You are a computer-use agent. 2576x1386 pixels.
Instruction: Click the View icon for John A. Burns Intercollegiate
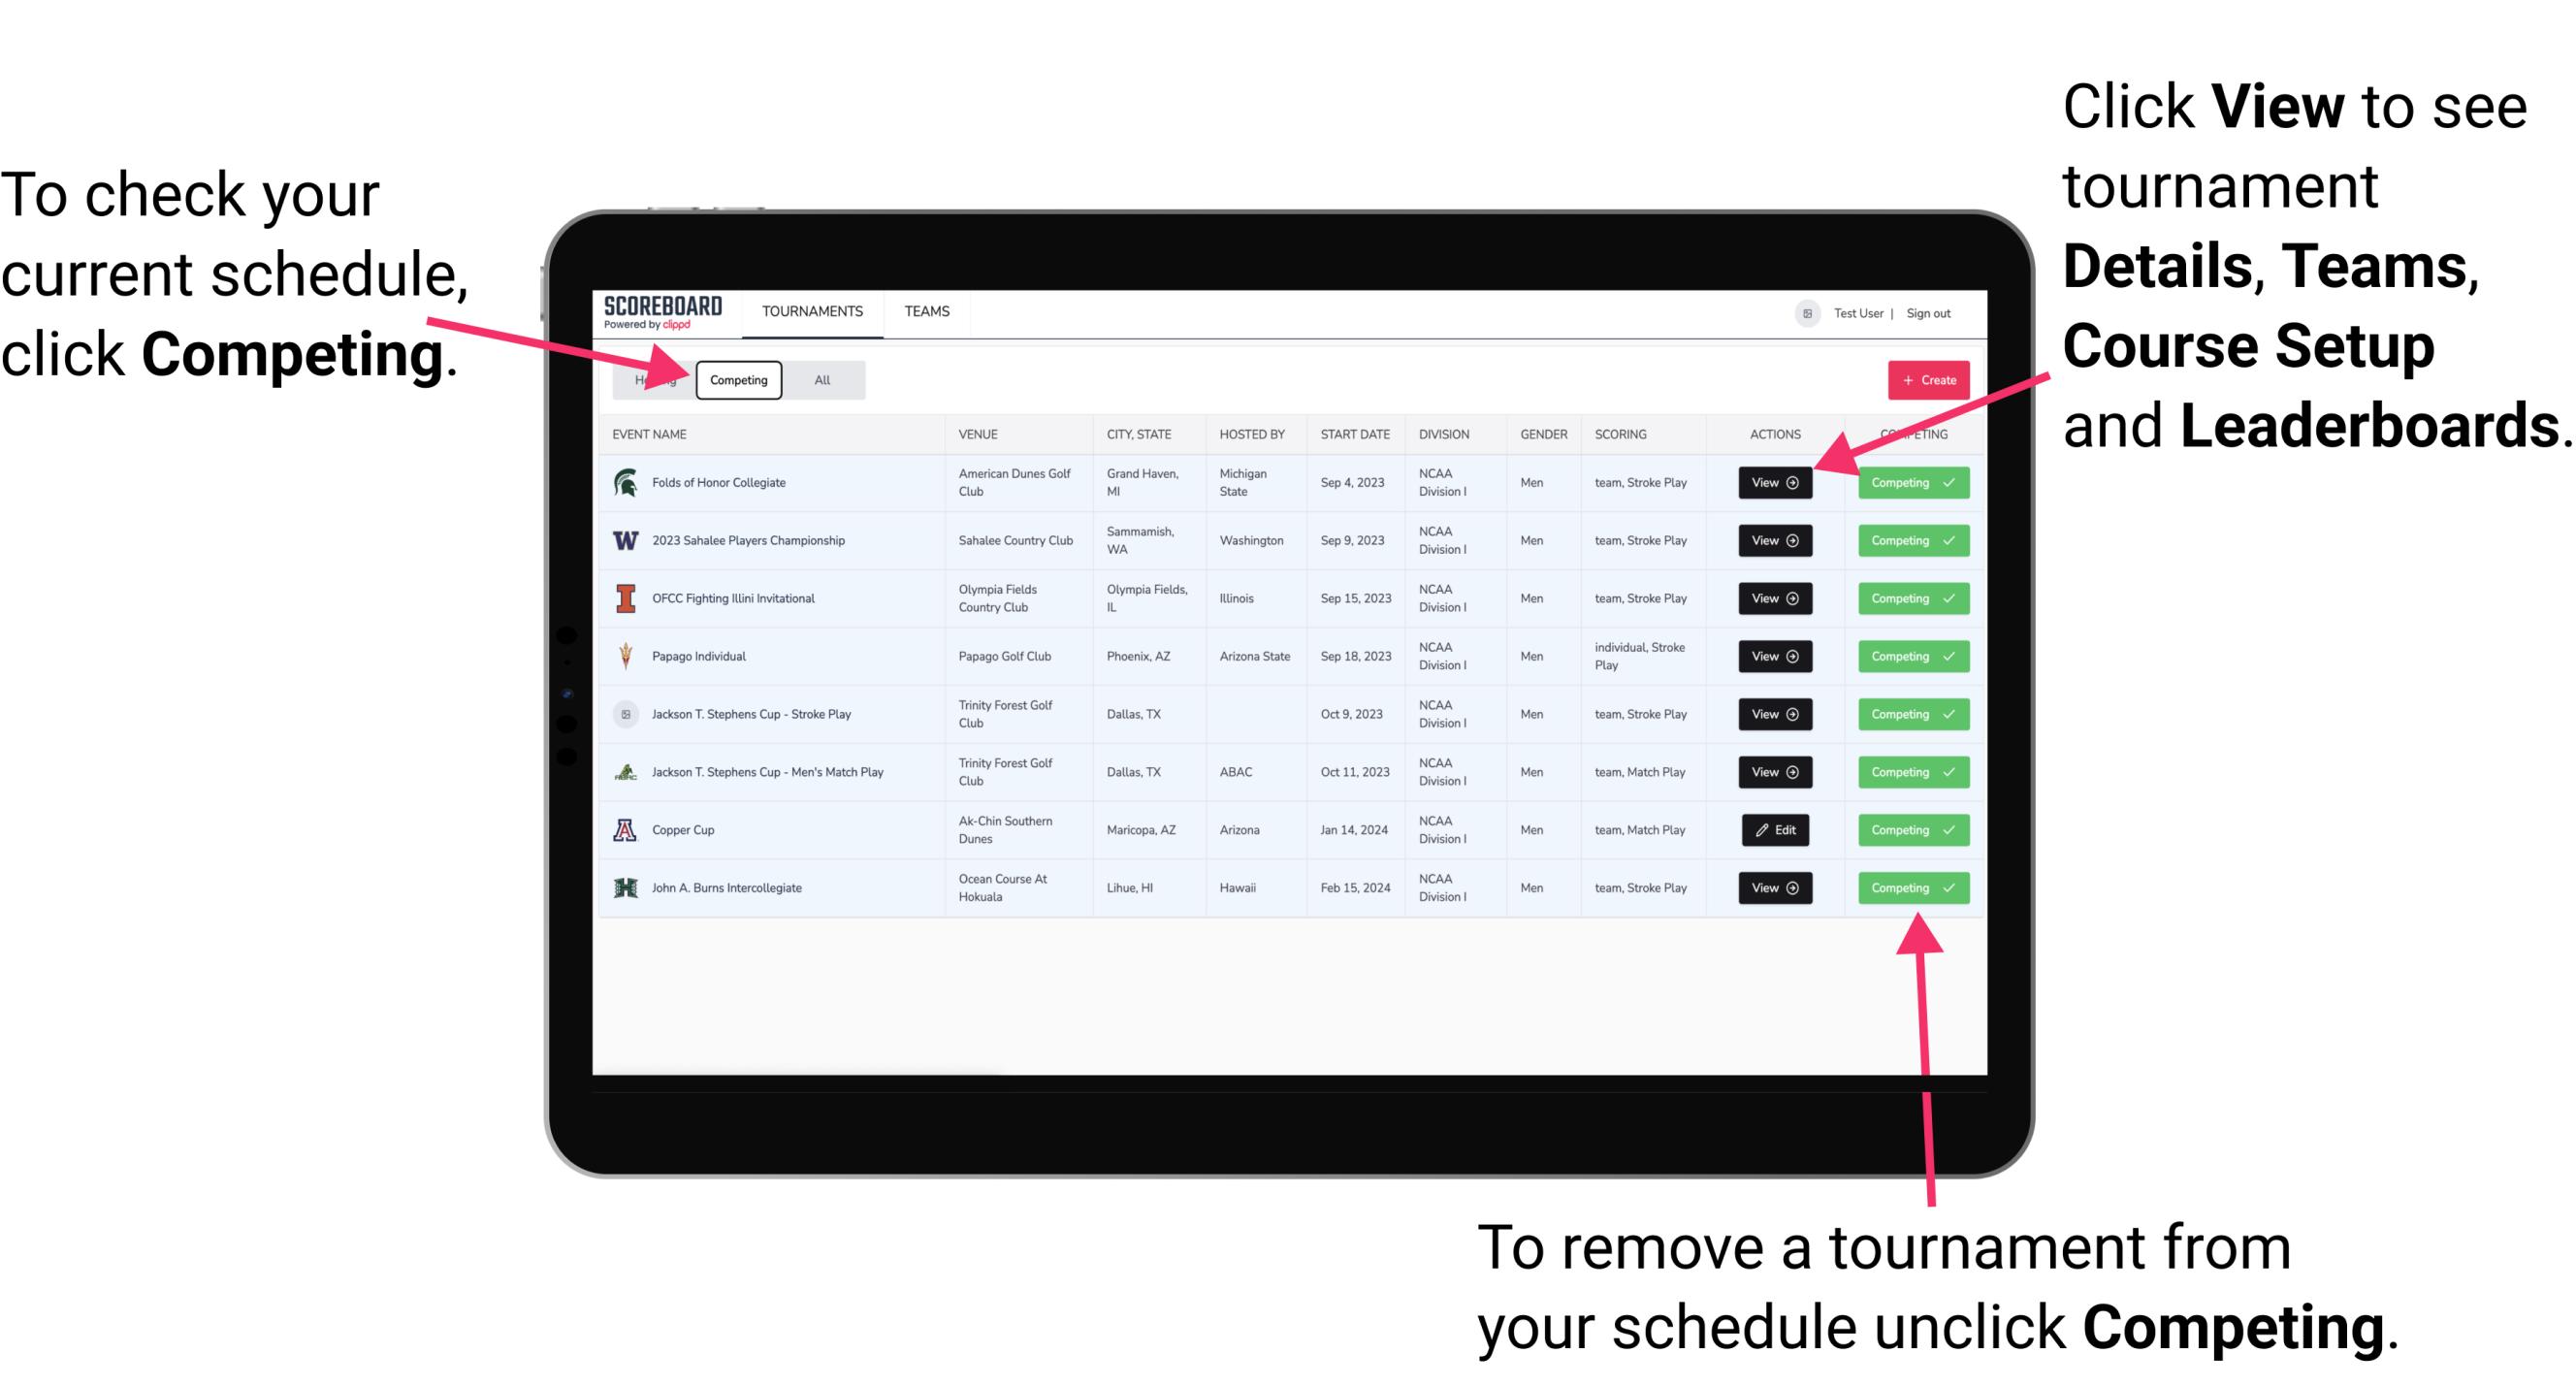(x=1774, y=887)
